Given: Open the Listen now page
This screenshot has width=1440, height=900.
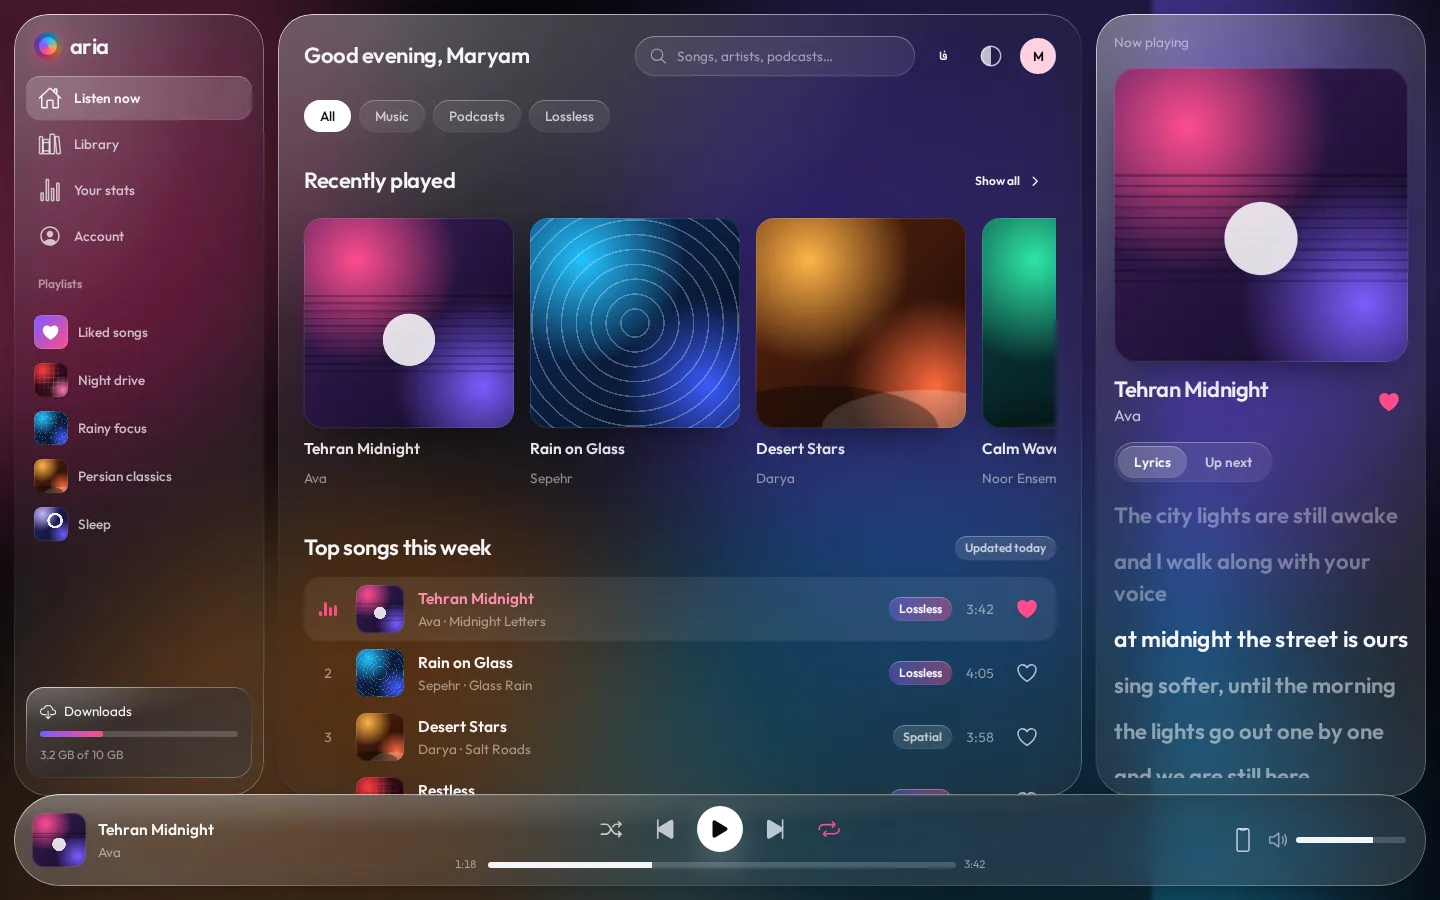Looking at the screenshot, I should click(139, 98).
